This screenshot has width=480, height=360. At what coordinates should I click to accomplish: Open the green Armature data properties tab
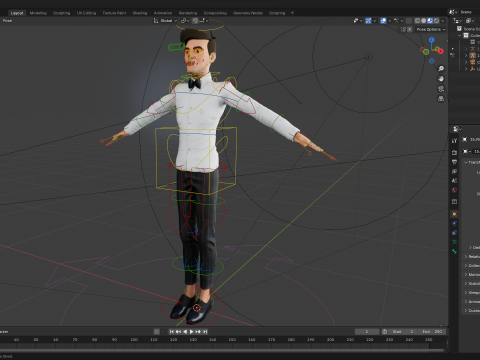tap(454, 242)
